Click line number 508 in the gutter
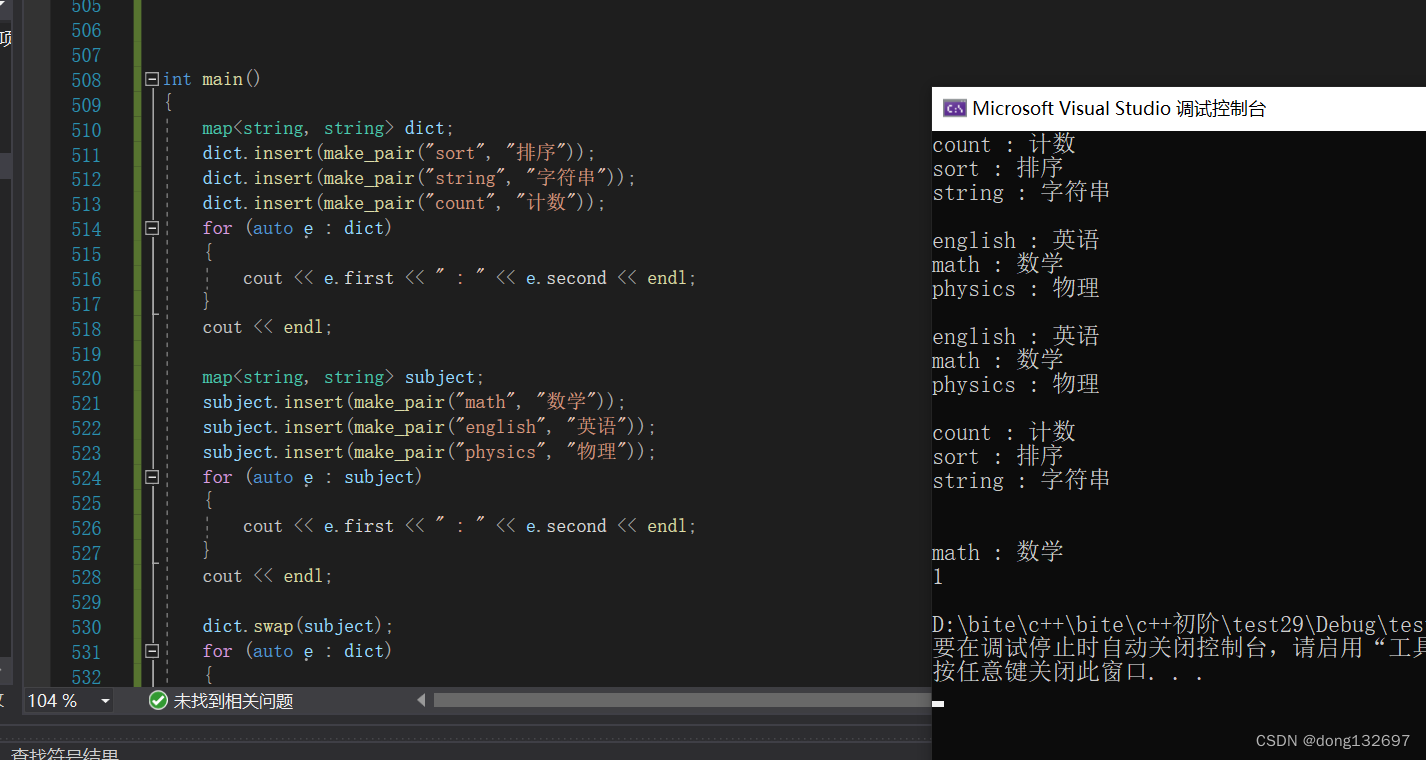This screenshot has width=1426, height=760. (86, 80)
